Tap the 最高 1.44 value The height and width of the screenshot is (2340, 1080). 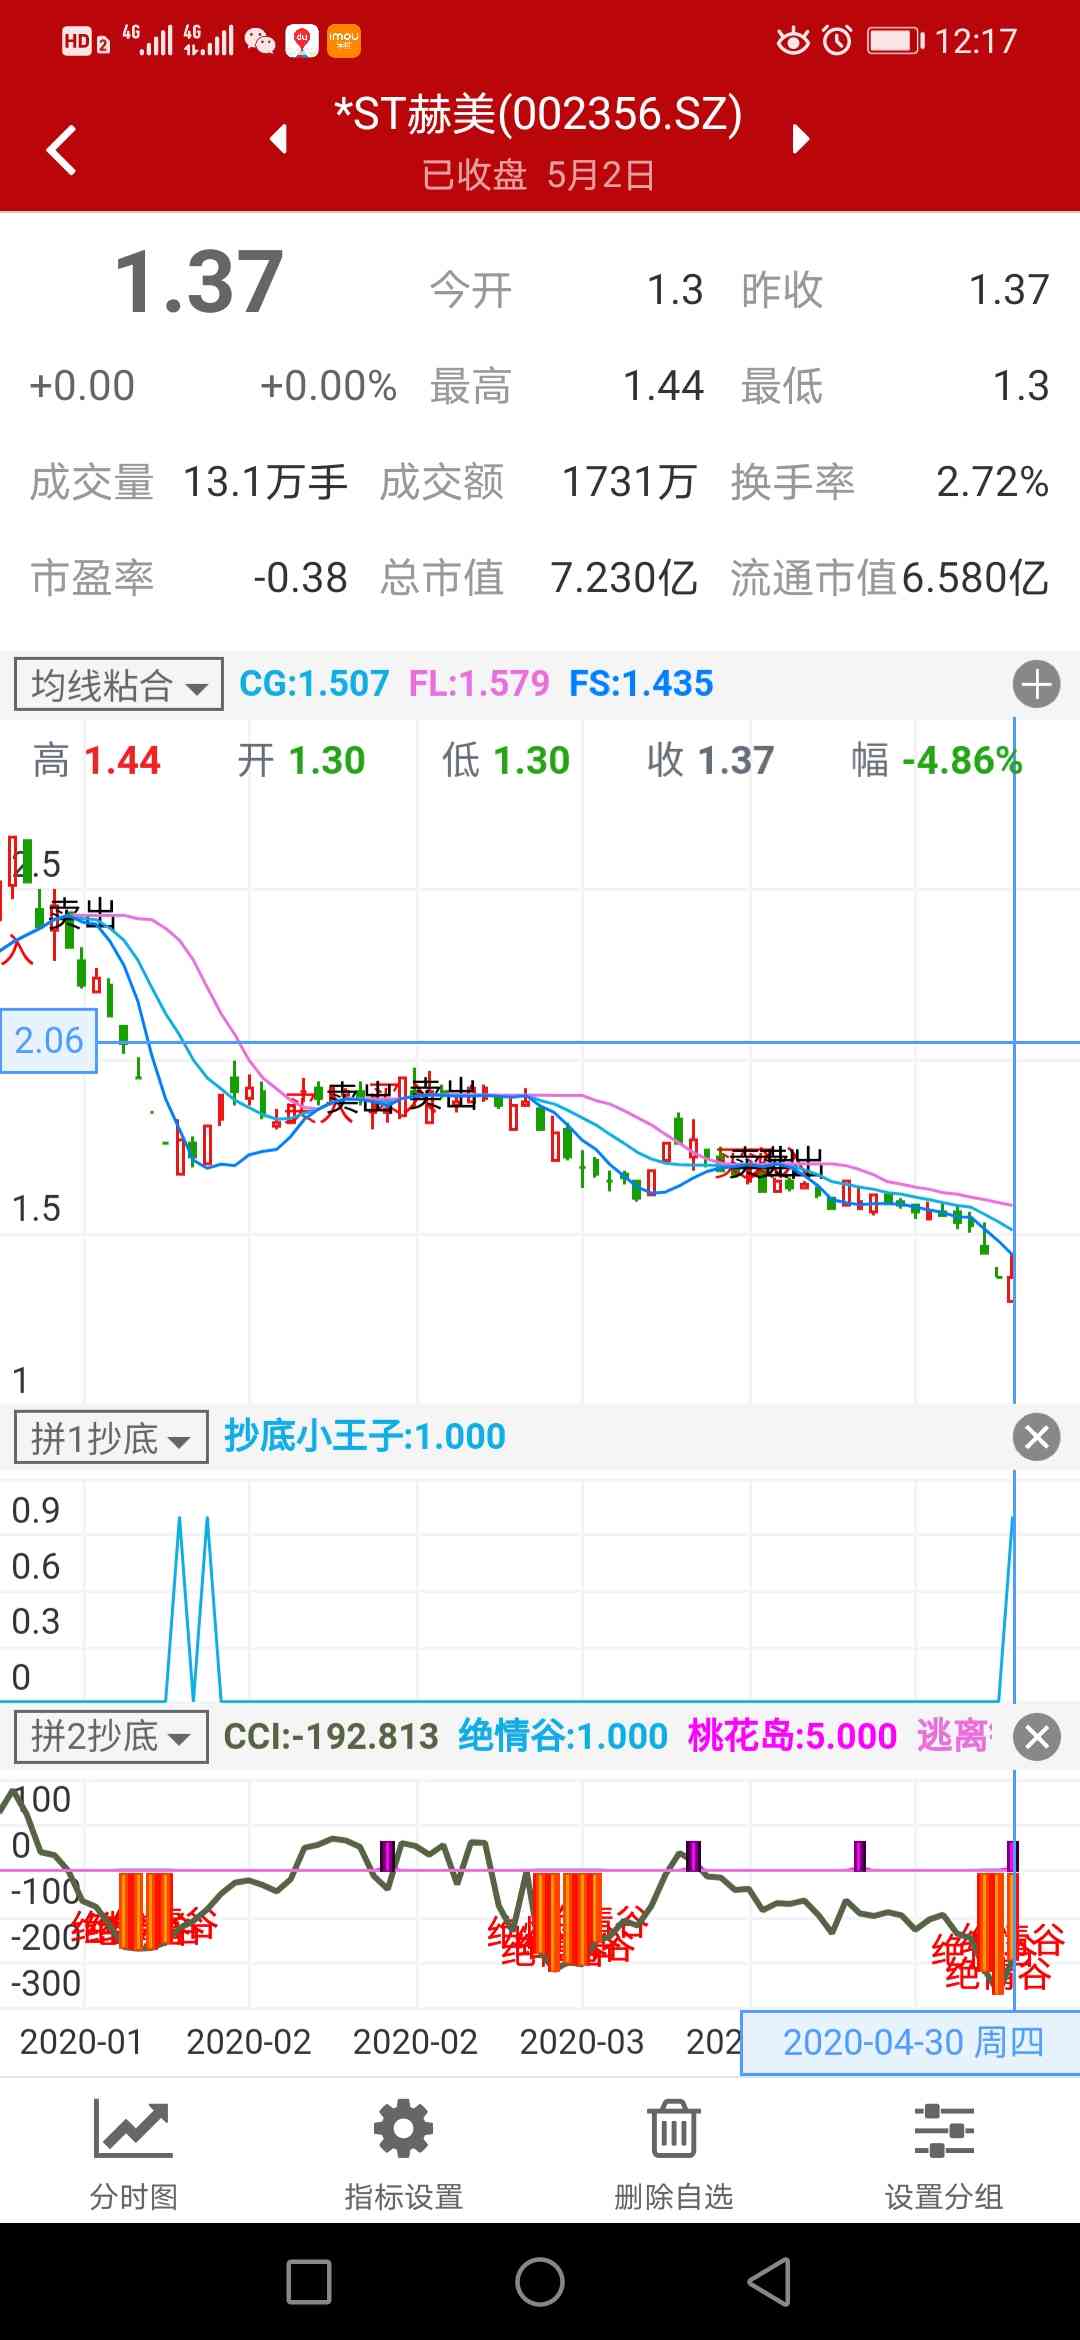pyautogui.click(x=664, y=386)
